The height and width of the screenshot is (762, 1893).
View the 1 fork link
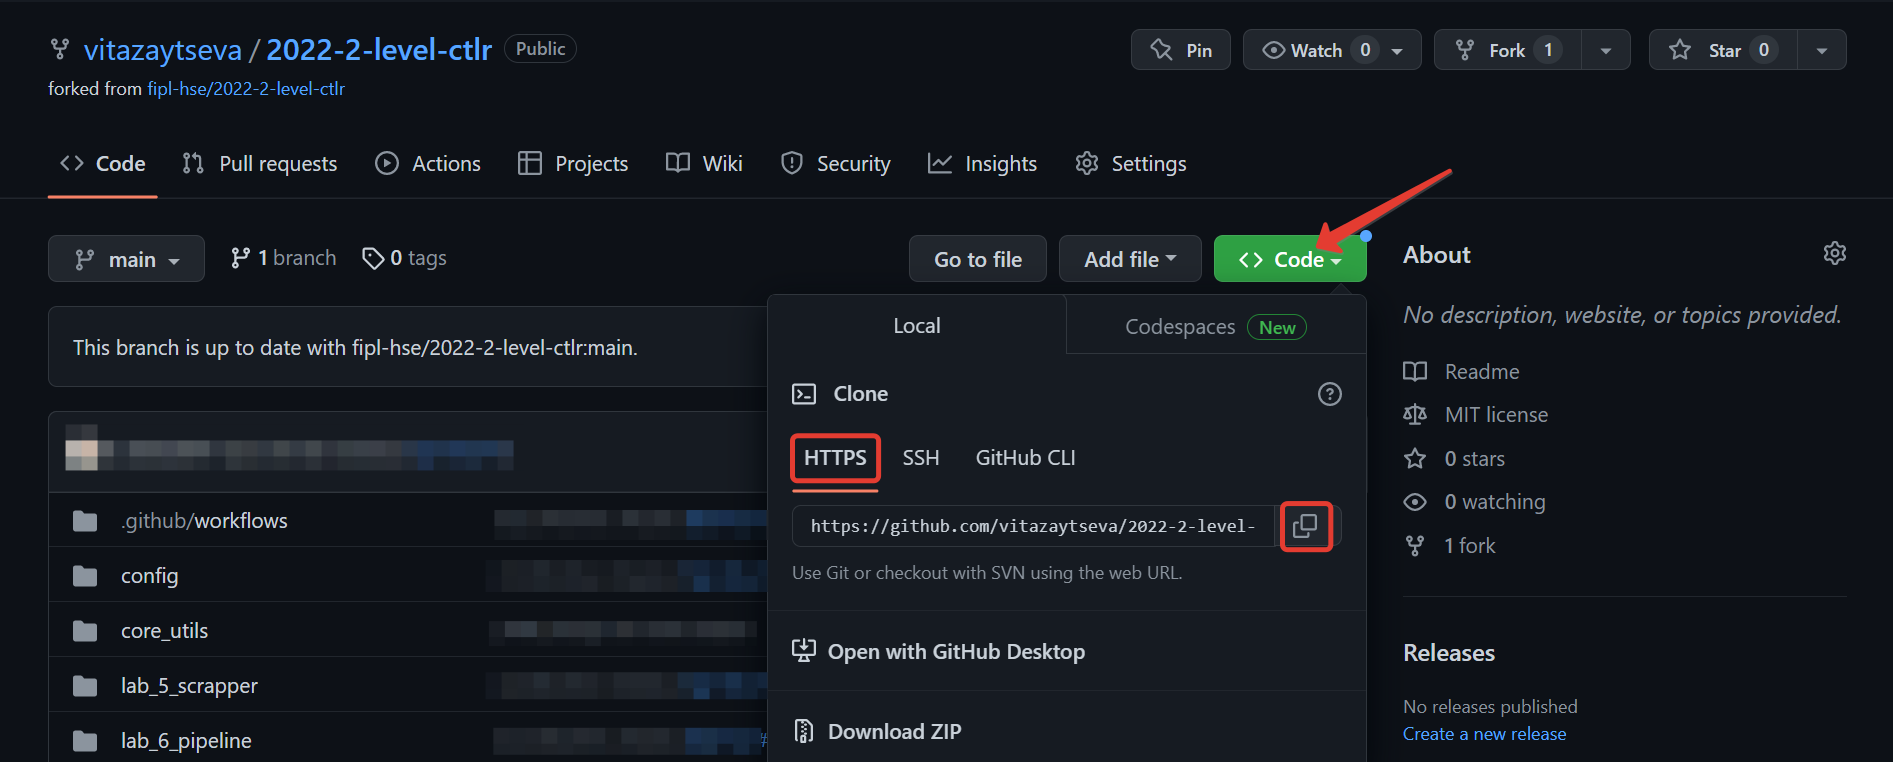point(1470,546)
